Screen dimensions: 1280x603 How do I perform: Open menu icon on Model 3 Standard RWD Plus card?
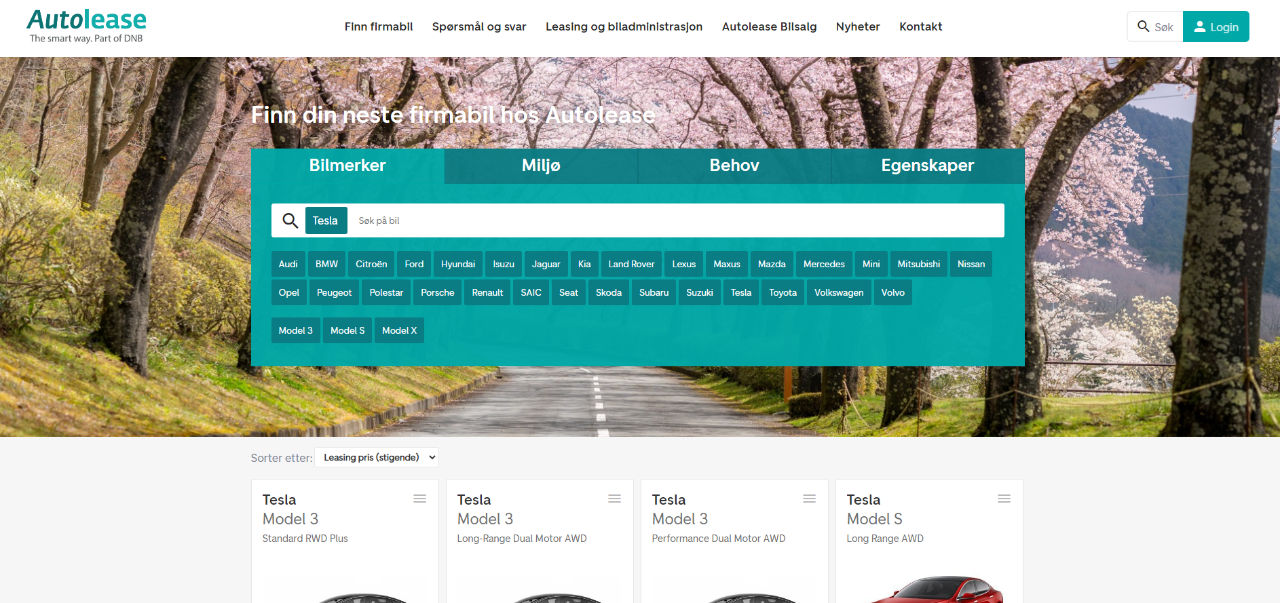click(x=420, y=499)
